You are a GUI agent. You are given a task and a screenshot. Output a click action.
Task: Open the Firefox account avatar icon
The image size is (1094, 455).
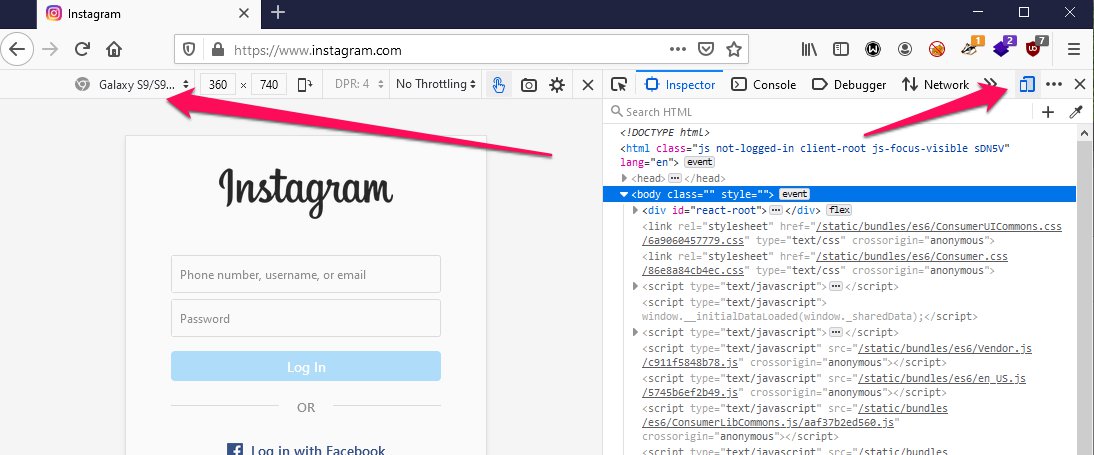905,50
